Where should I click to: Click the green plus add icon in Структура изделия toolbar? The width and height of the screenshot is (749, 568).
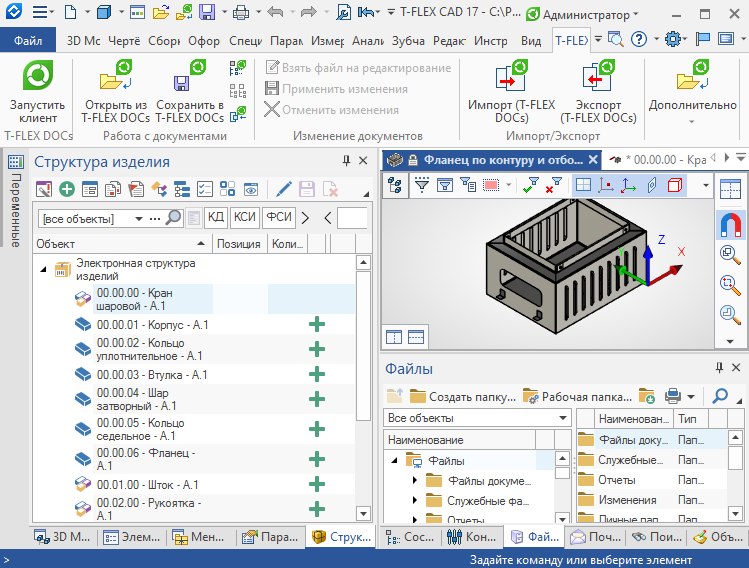(66, 188)
